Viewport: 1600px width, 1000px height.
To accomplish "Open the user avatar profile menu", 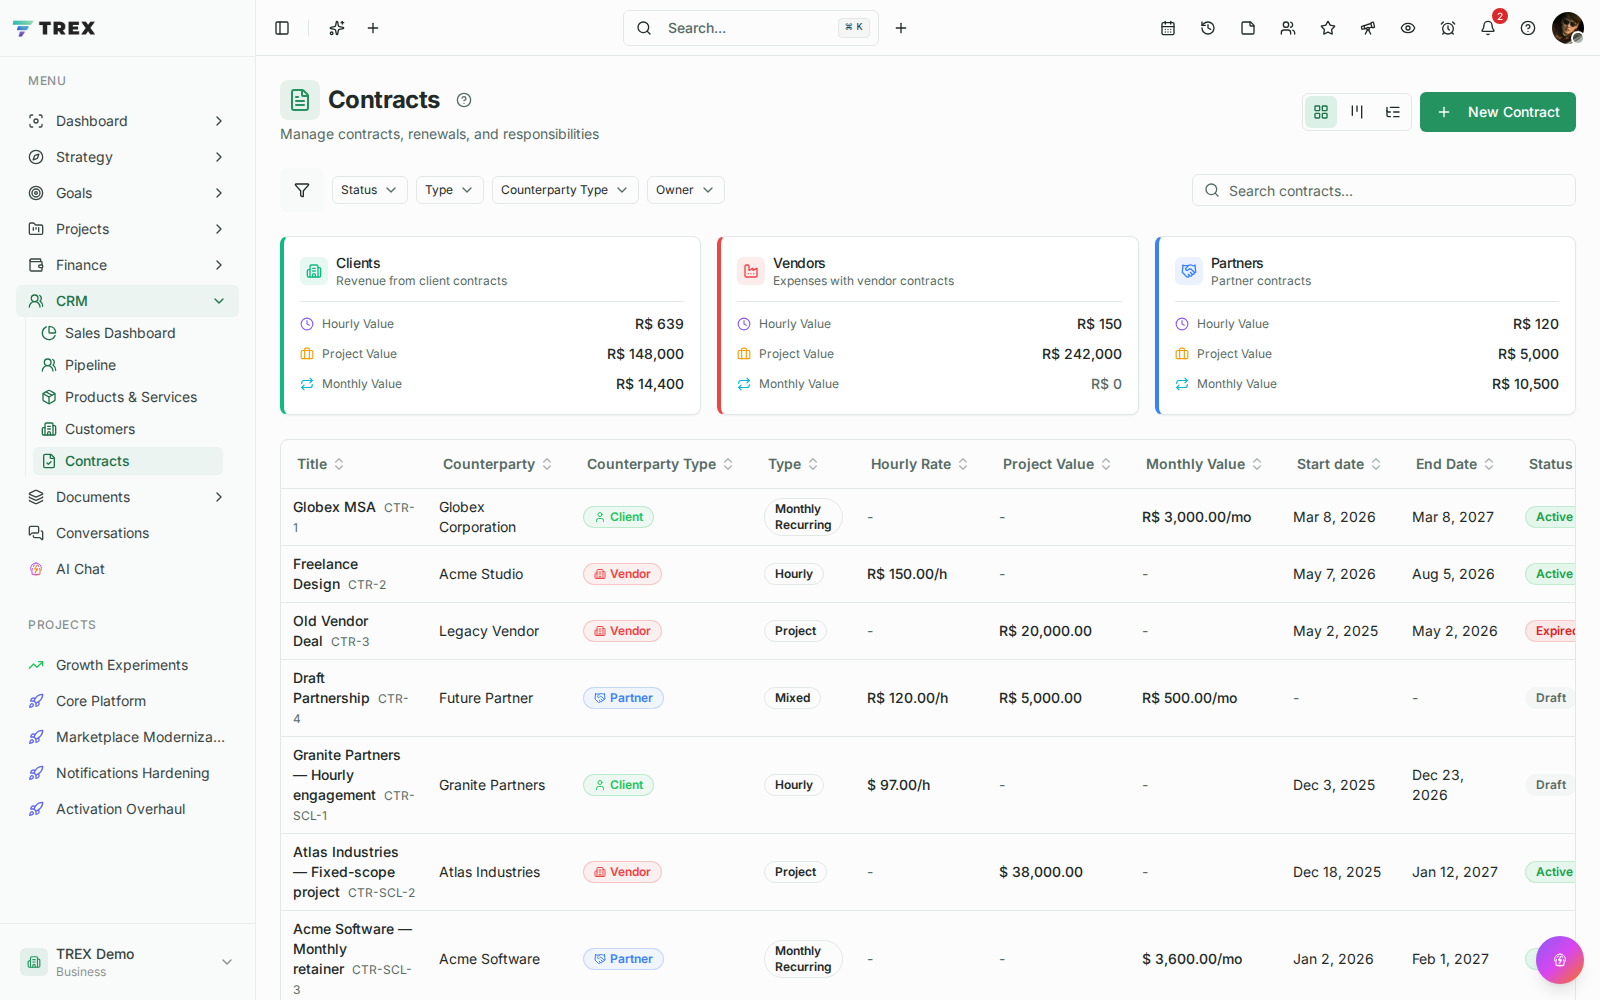I will (1567, 28).
